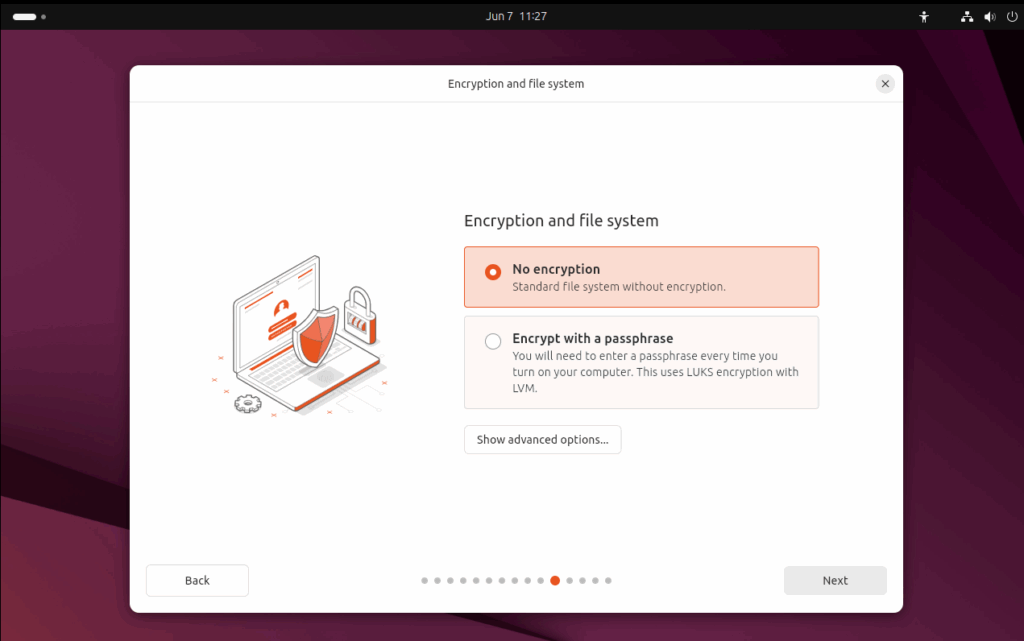This screenshot has width=1024, height=641.
Task: Click Next to continue installation
Action: 835,580
